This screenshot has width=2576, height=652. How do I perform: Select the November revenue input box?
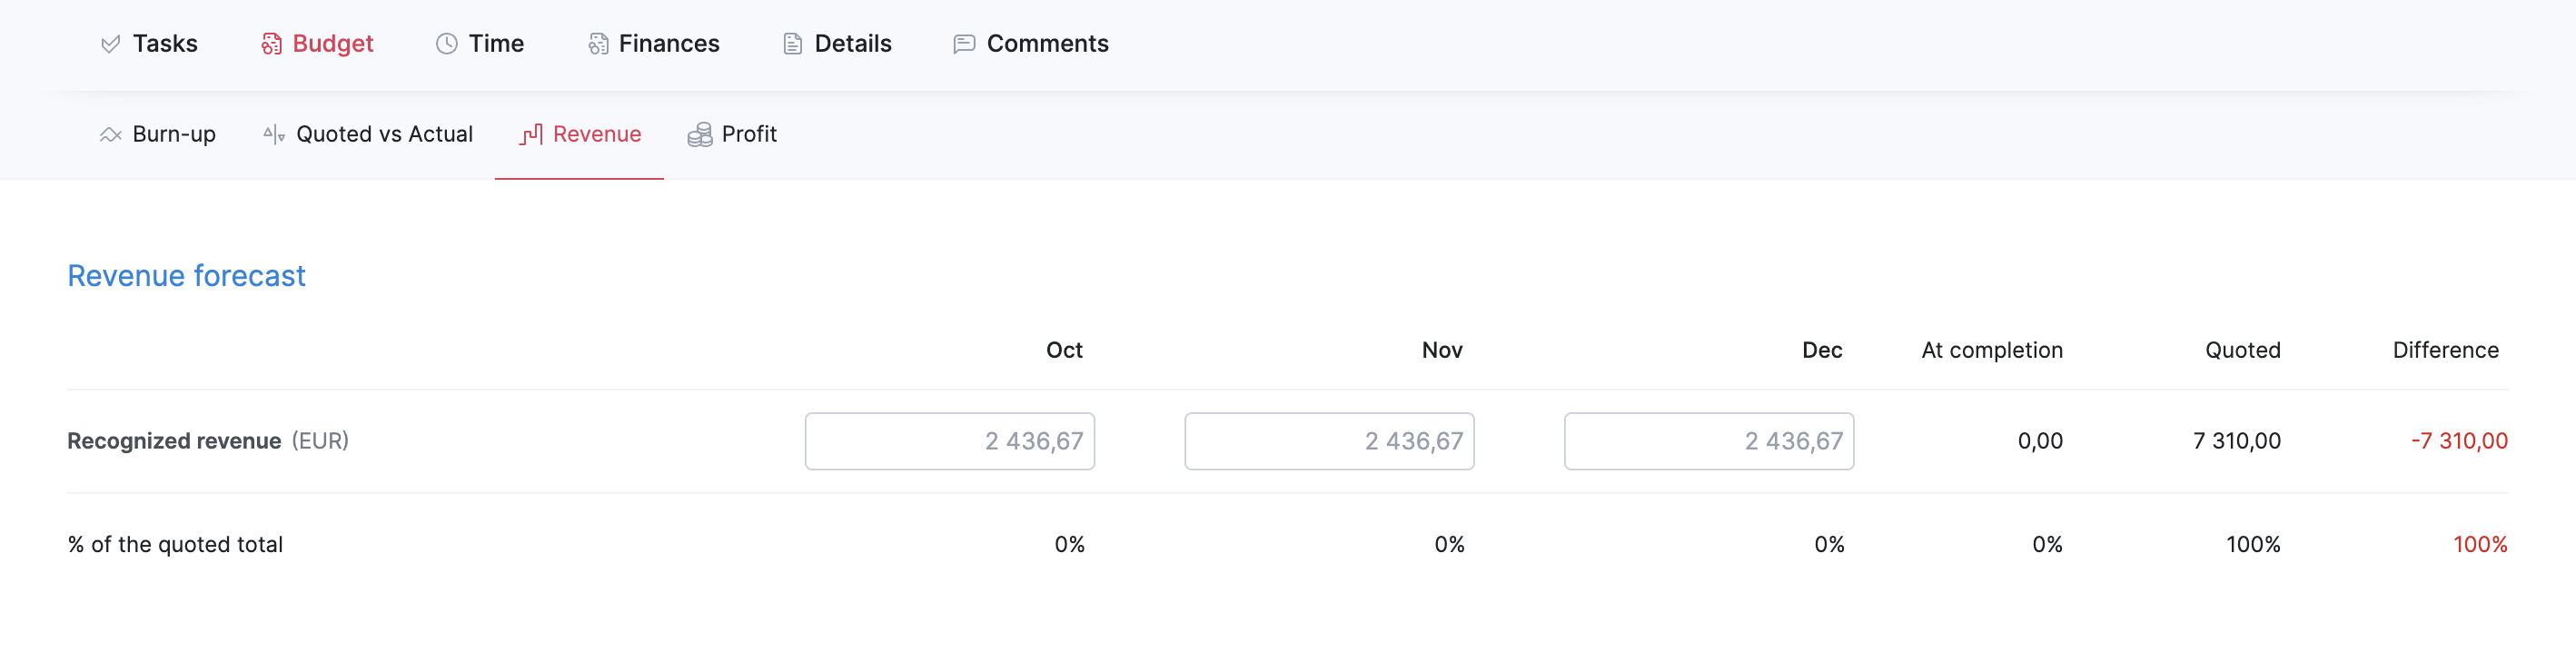1329,440
